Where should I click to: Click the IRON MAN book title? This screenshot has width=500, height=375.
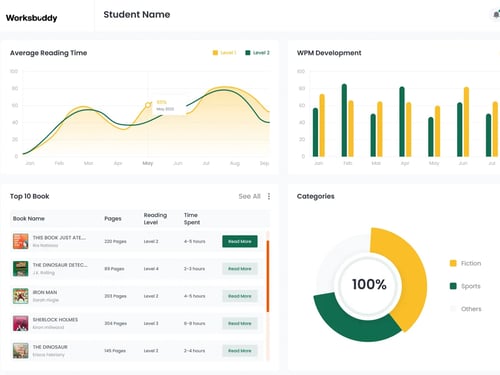(45, 292)
